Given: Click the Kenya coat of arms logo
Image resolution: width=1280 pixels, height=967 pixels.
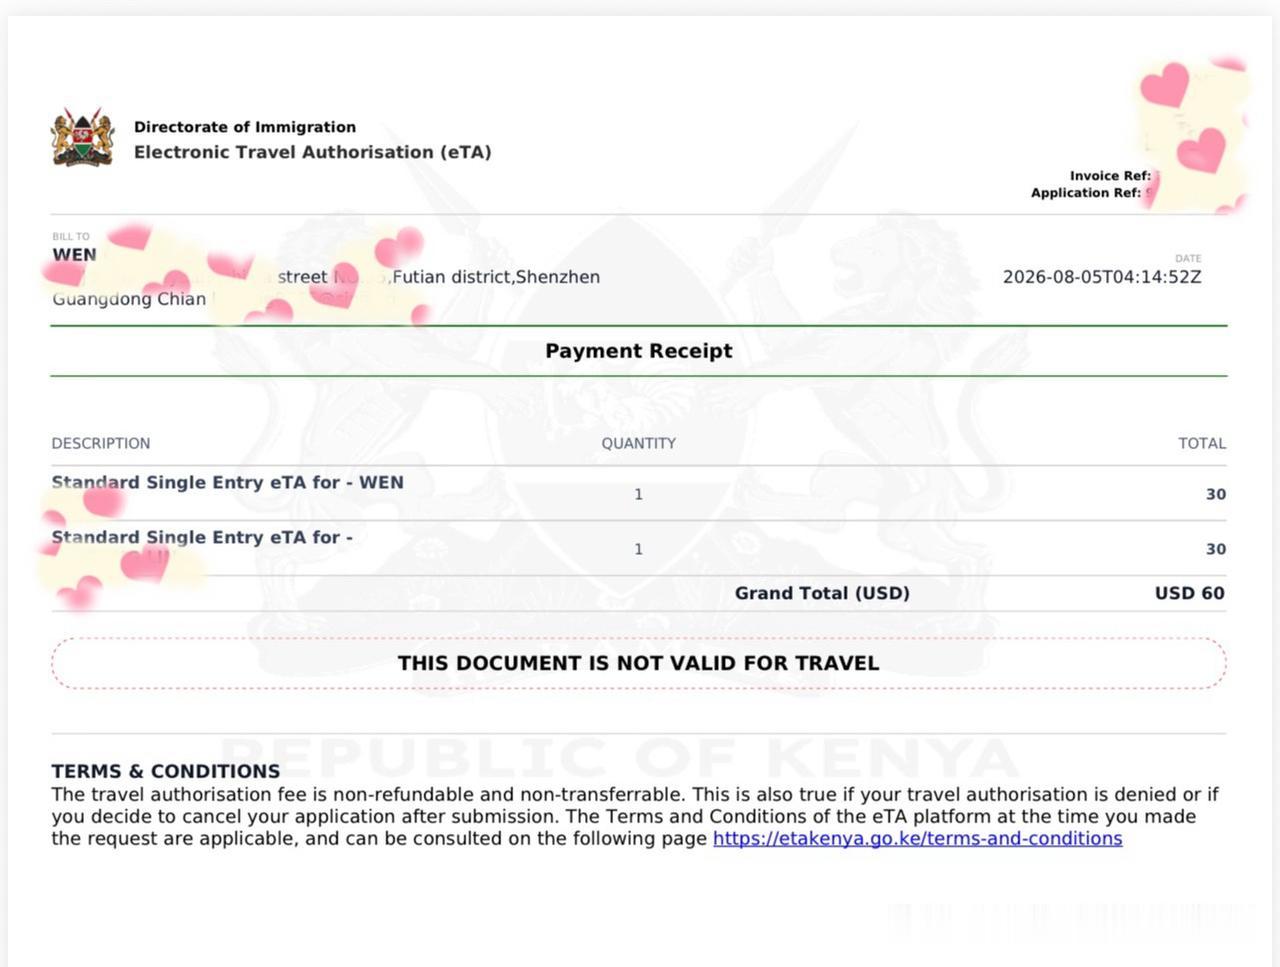Looking at the screenshot, I should [x=82, y=137].
